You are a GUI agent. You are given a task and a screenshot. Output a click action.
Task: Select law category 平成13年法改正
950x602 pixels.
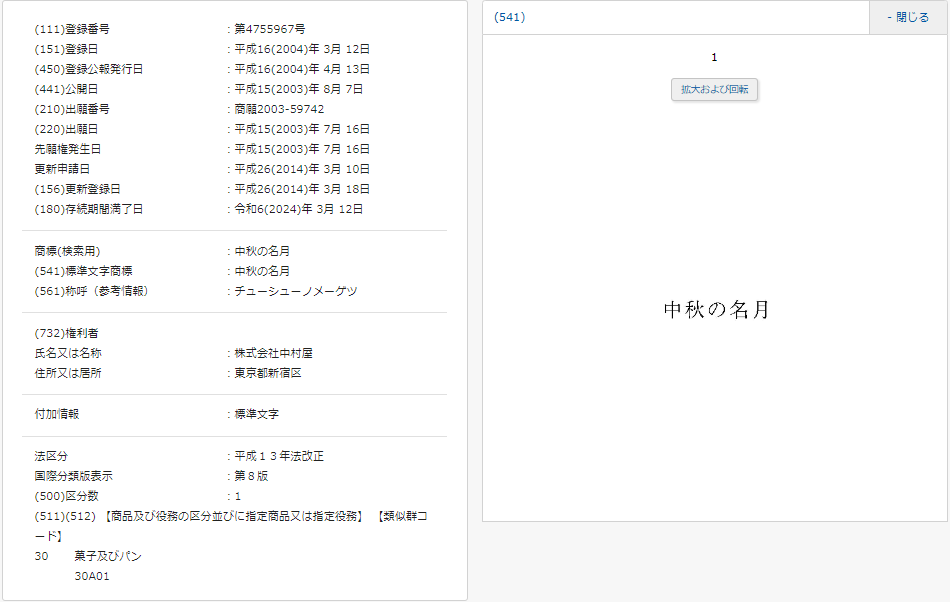tap(279, 456)
